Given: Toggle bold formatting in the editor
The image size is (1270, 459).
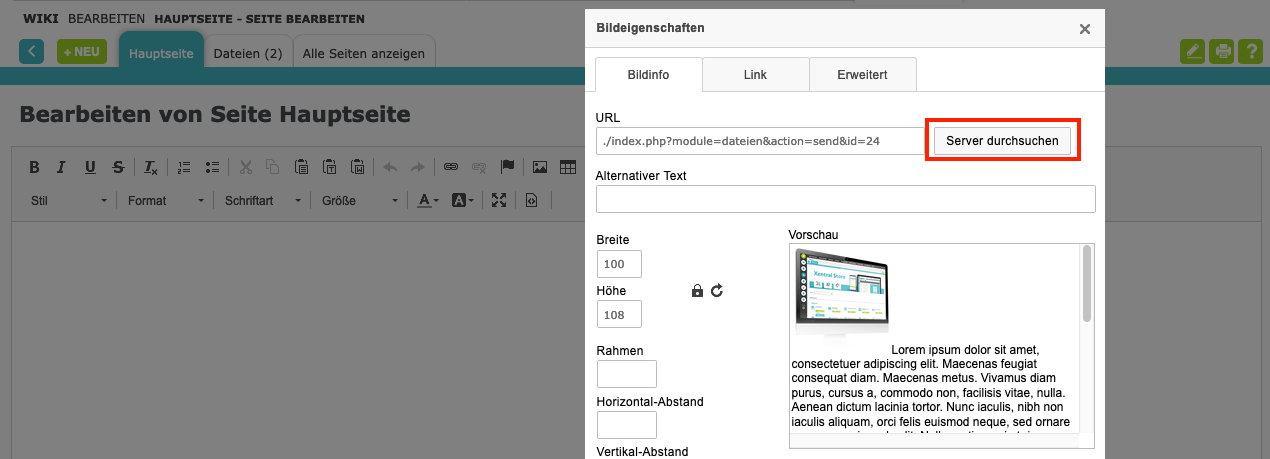Looking at the screenshot, I should [x=34, y=167].
